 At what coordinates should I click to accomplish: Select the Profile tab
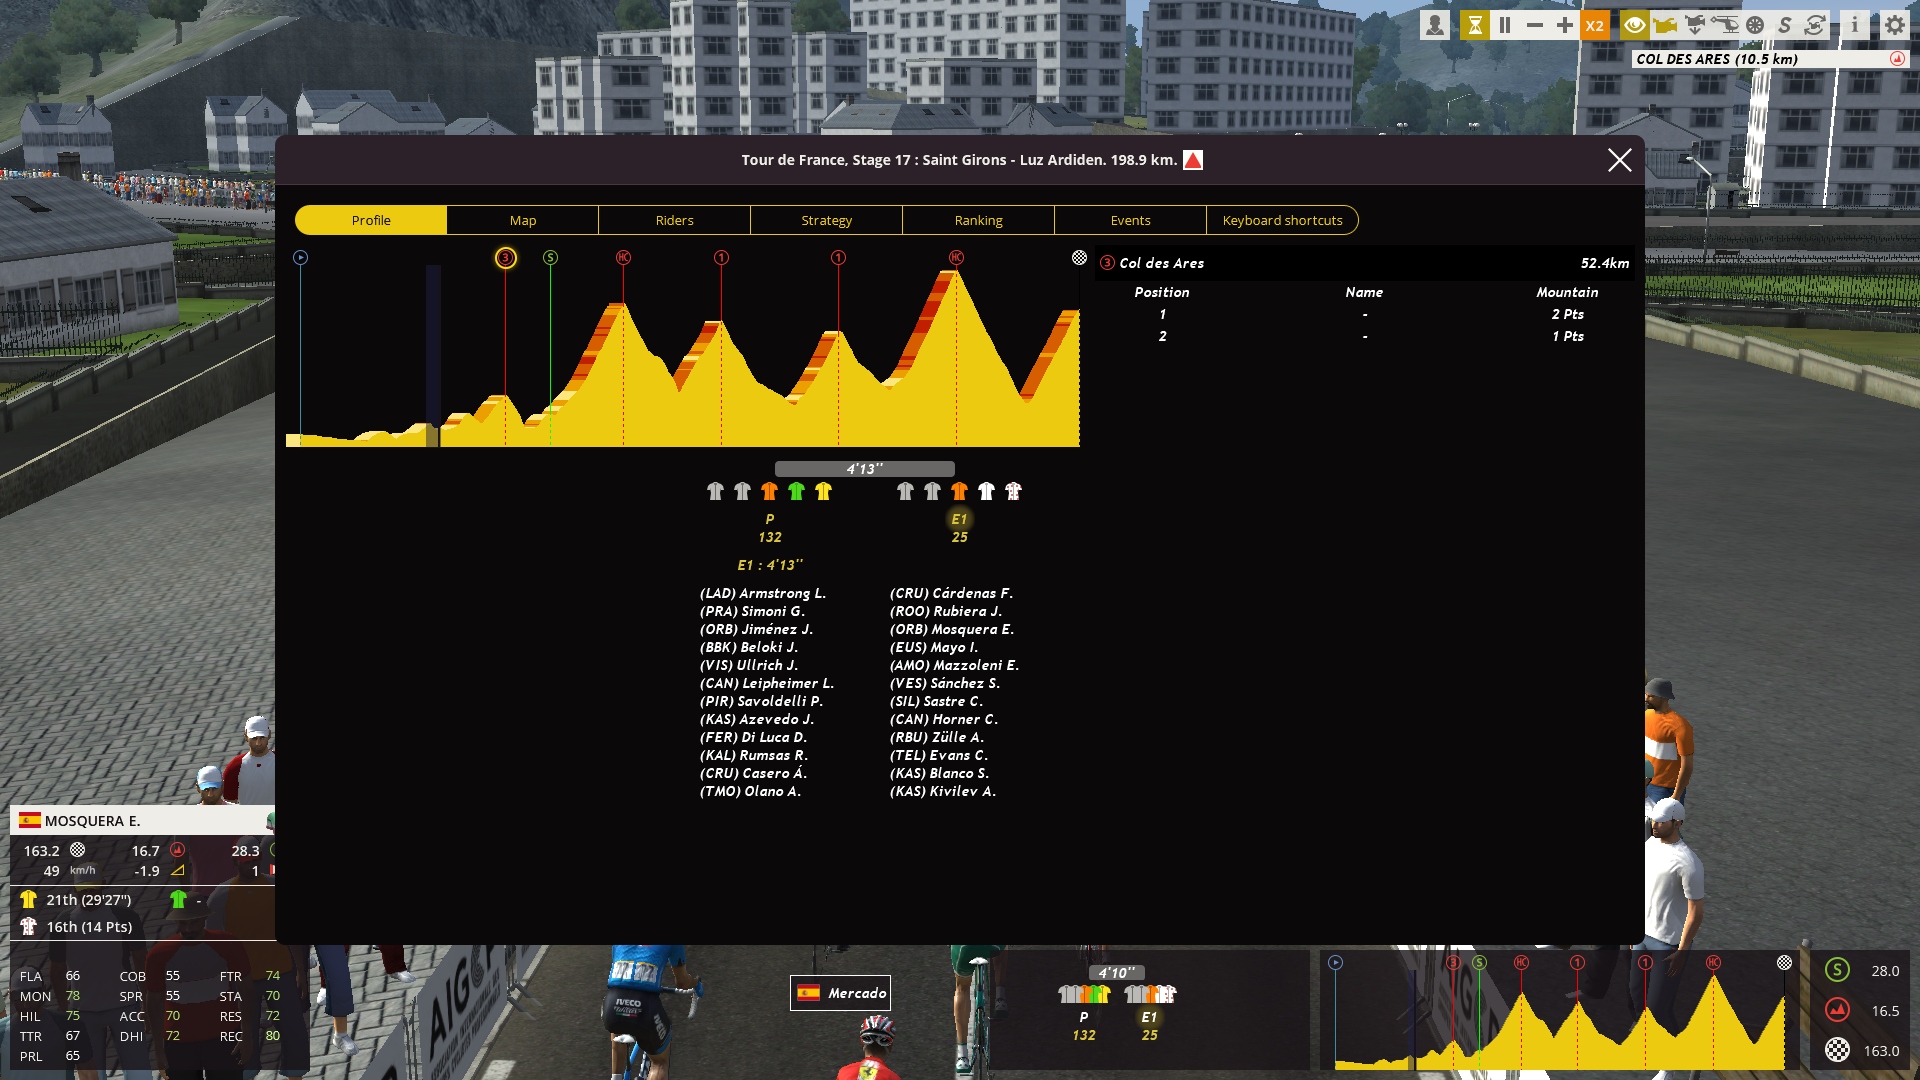tap(371, 220)
